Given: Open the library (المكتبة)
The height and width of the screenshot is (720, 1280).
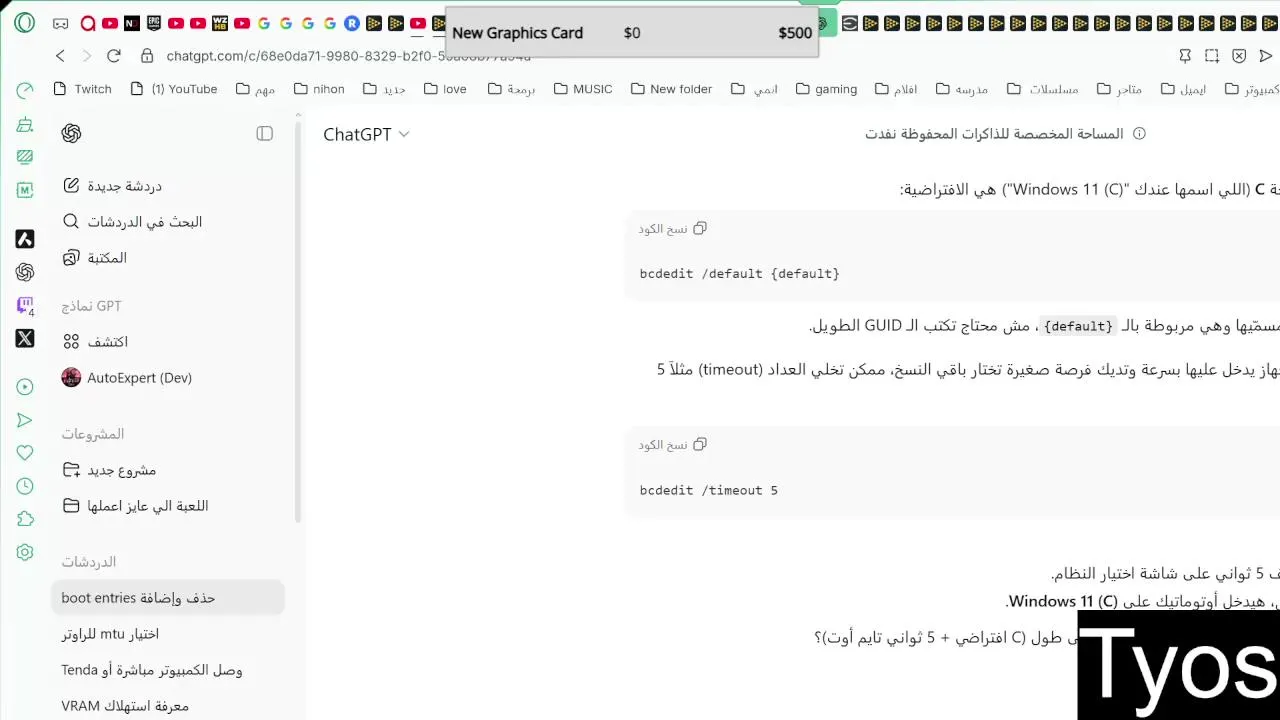Looking at the screenshot, I should [x=168, y=258].
